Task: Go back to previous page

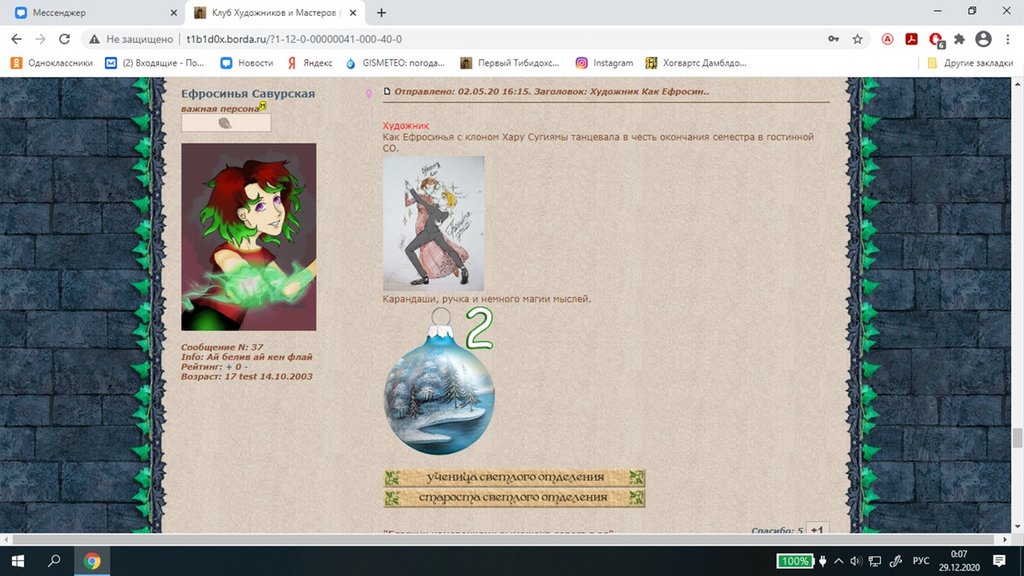Action: pos(16,39)
